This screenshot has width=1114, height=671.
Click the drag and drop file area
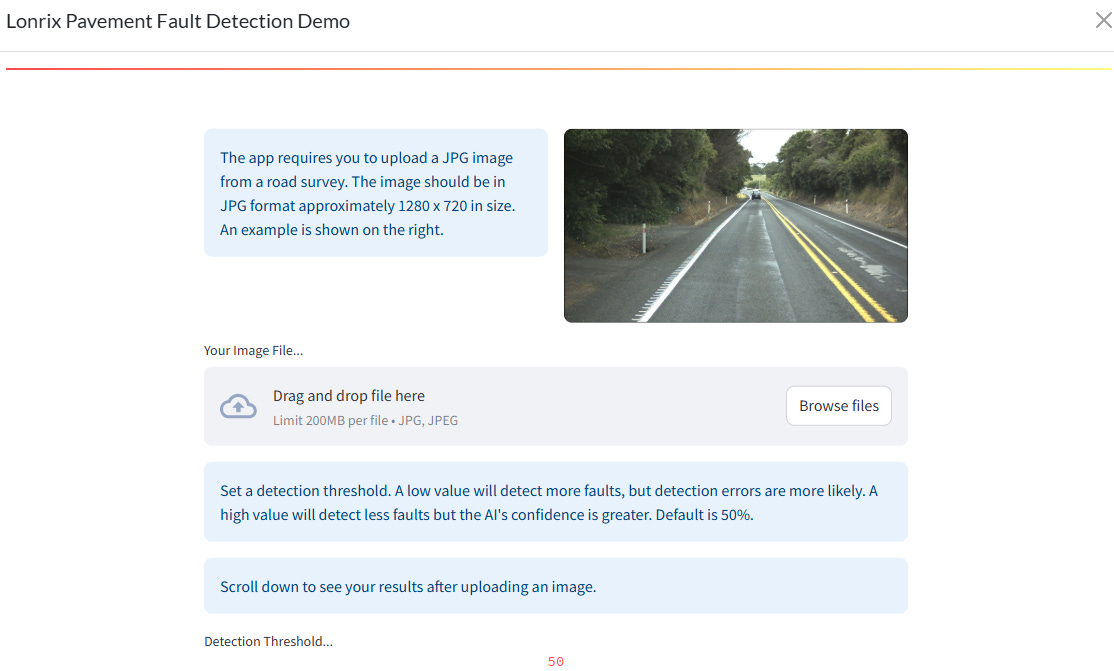tap(556, 407)
